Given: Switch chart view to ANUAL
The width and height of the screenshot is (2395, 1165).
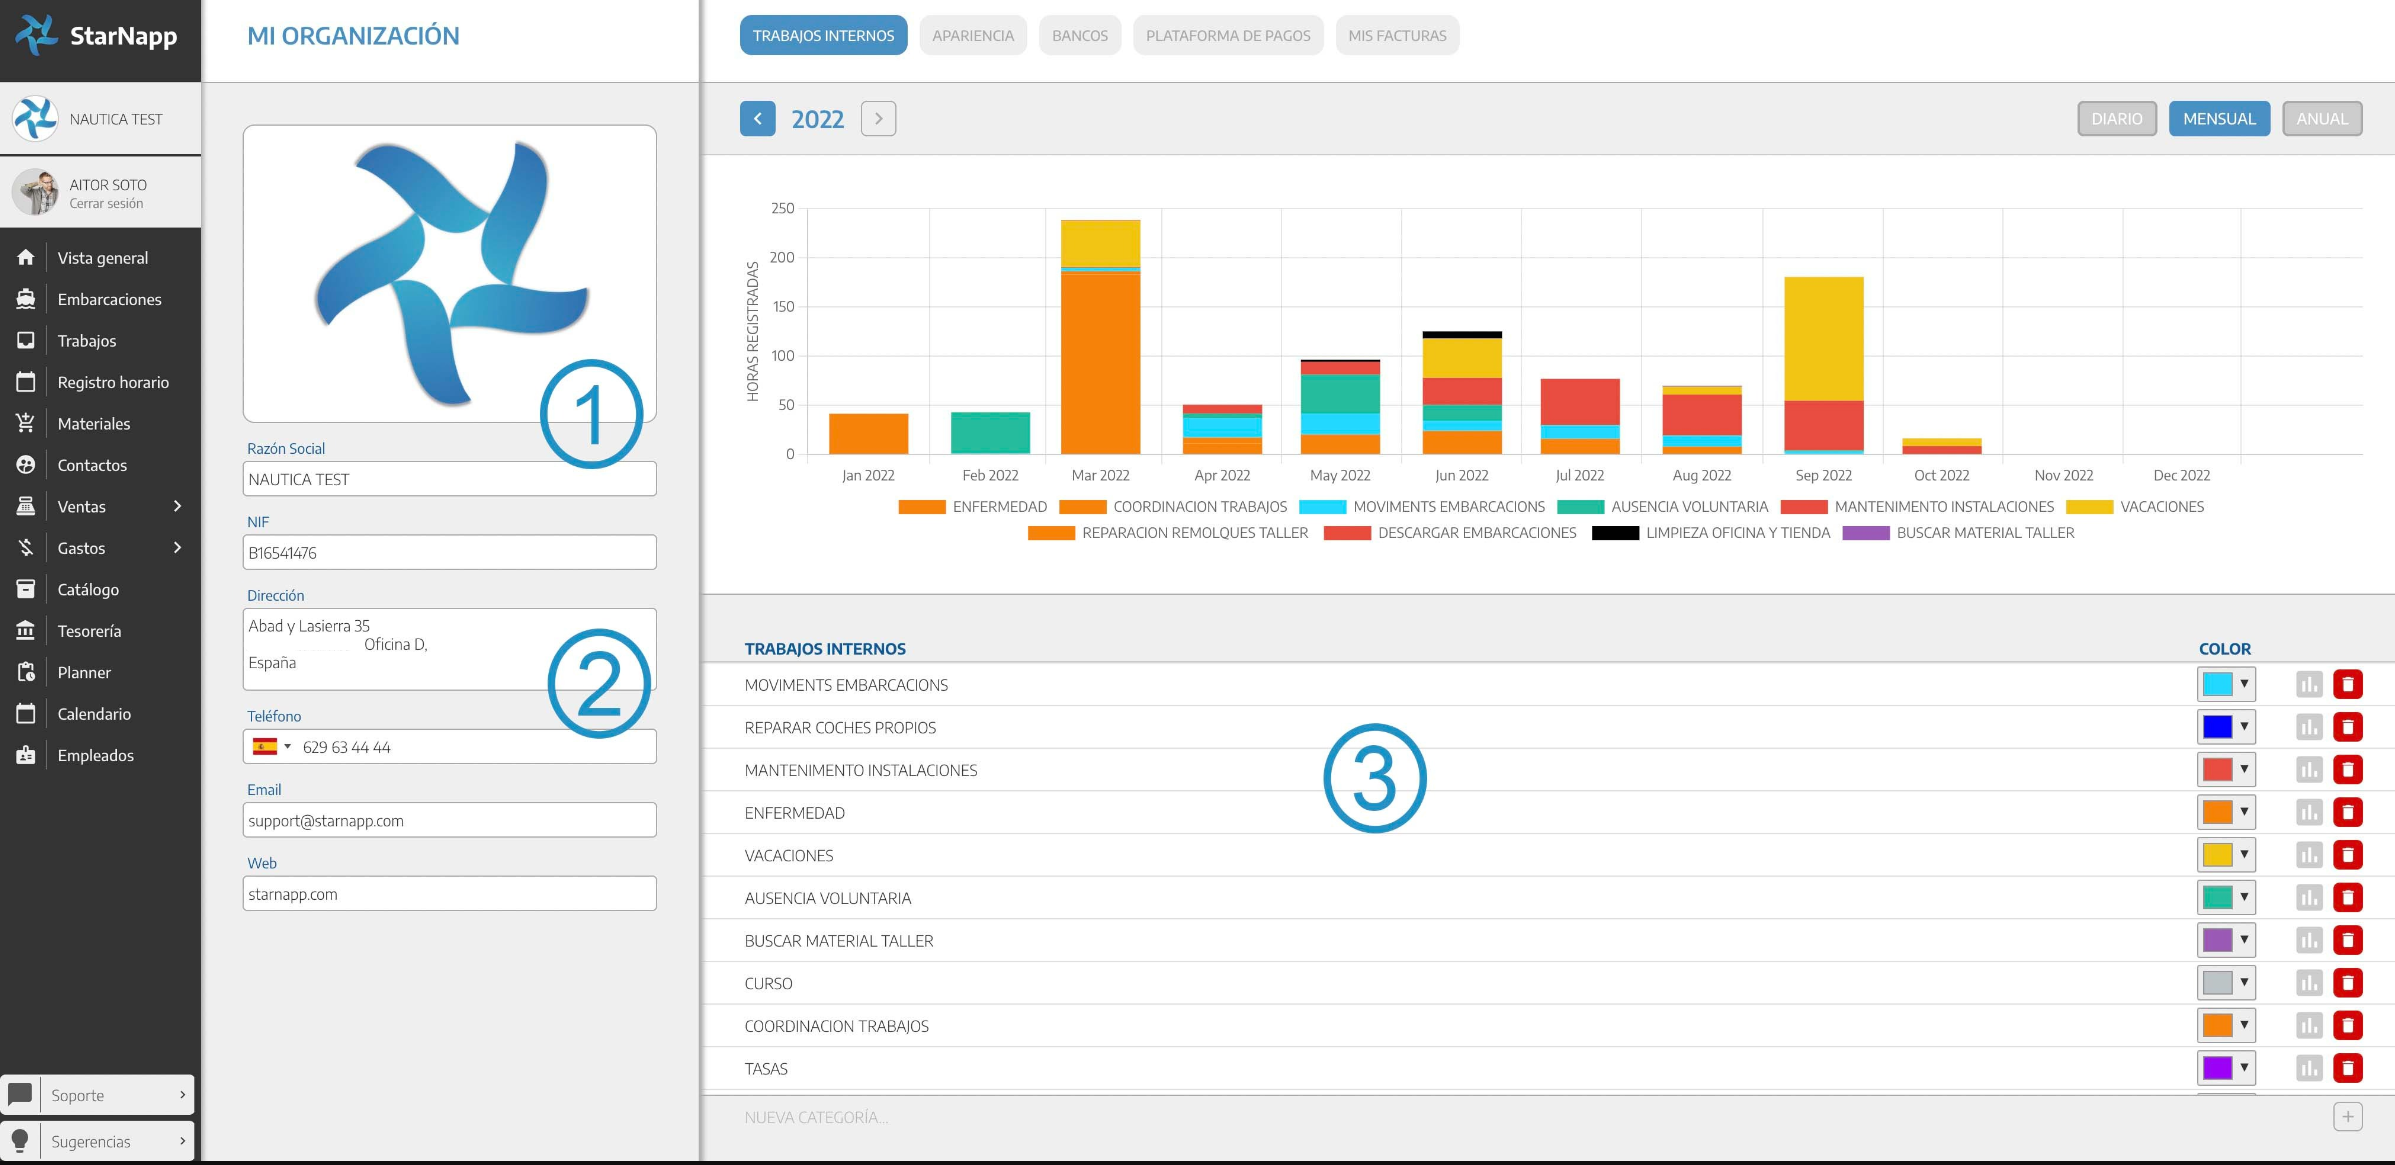Looking at the screenshot, I should point(2321,119).
